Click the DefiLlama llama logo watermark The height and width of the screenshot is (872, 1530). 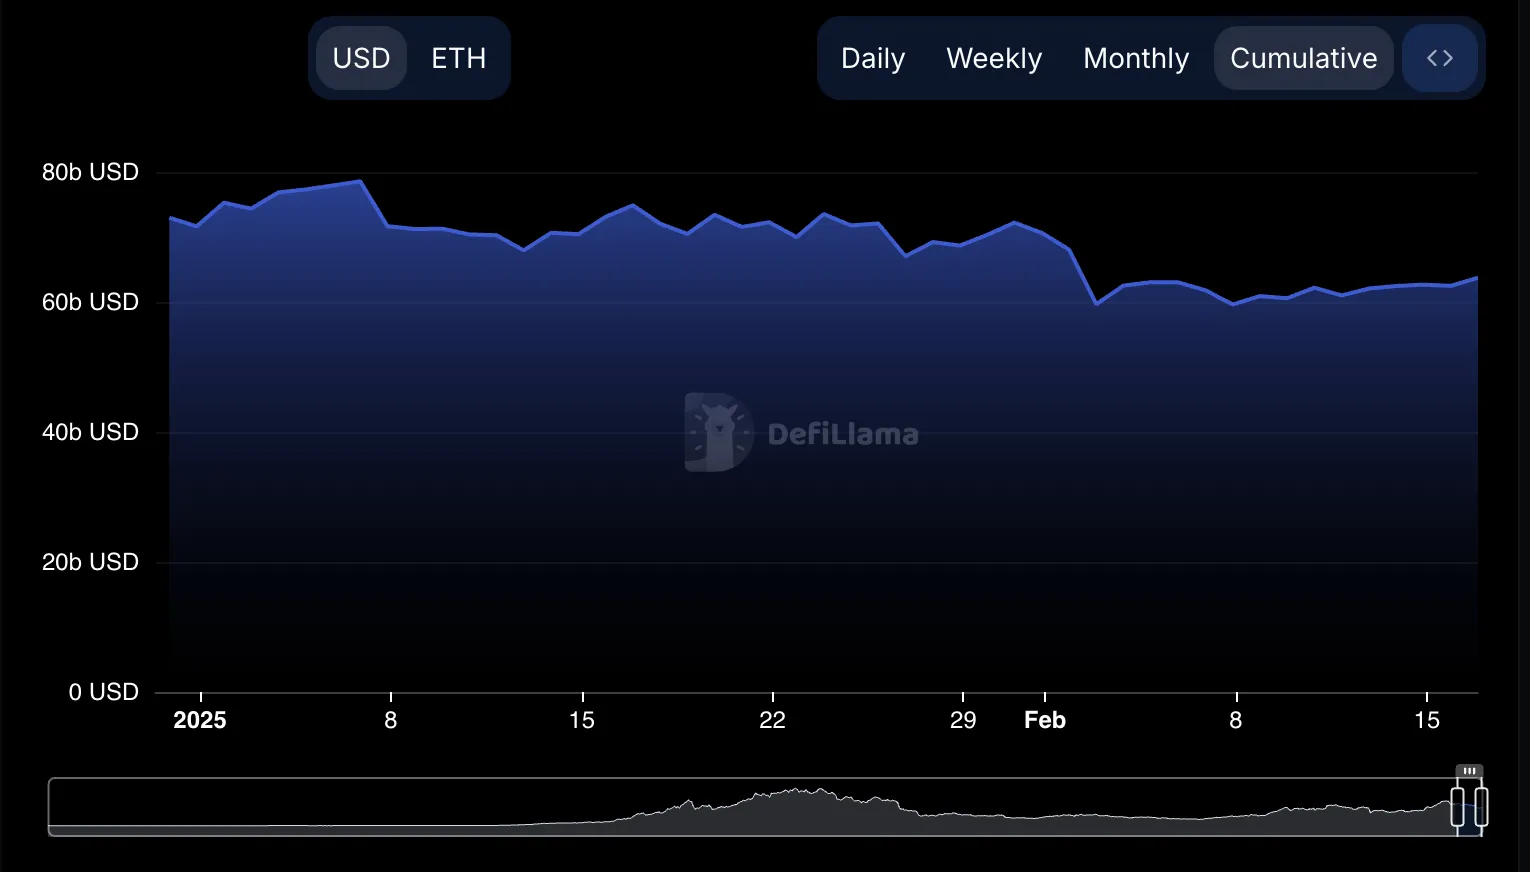pos(718,432)
